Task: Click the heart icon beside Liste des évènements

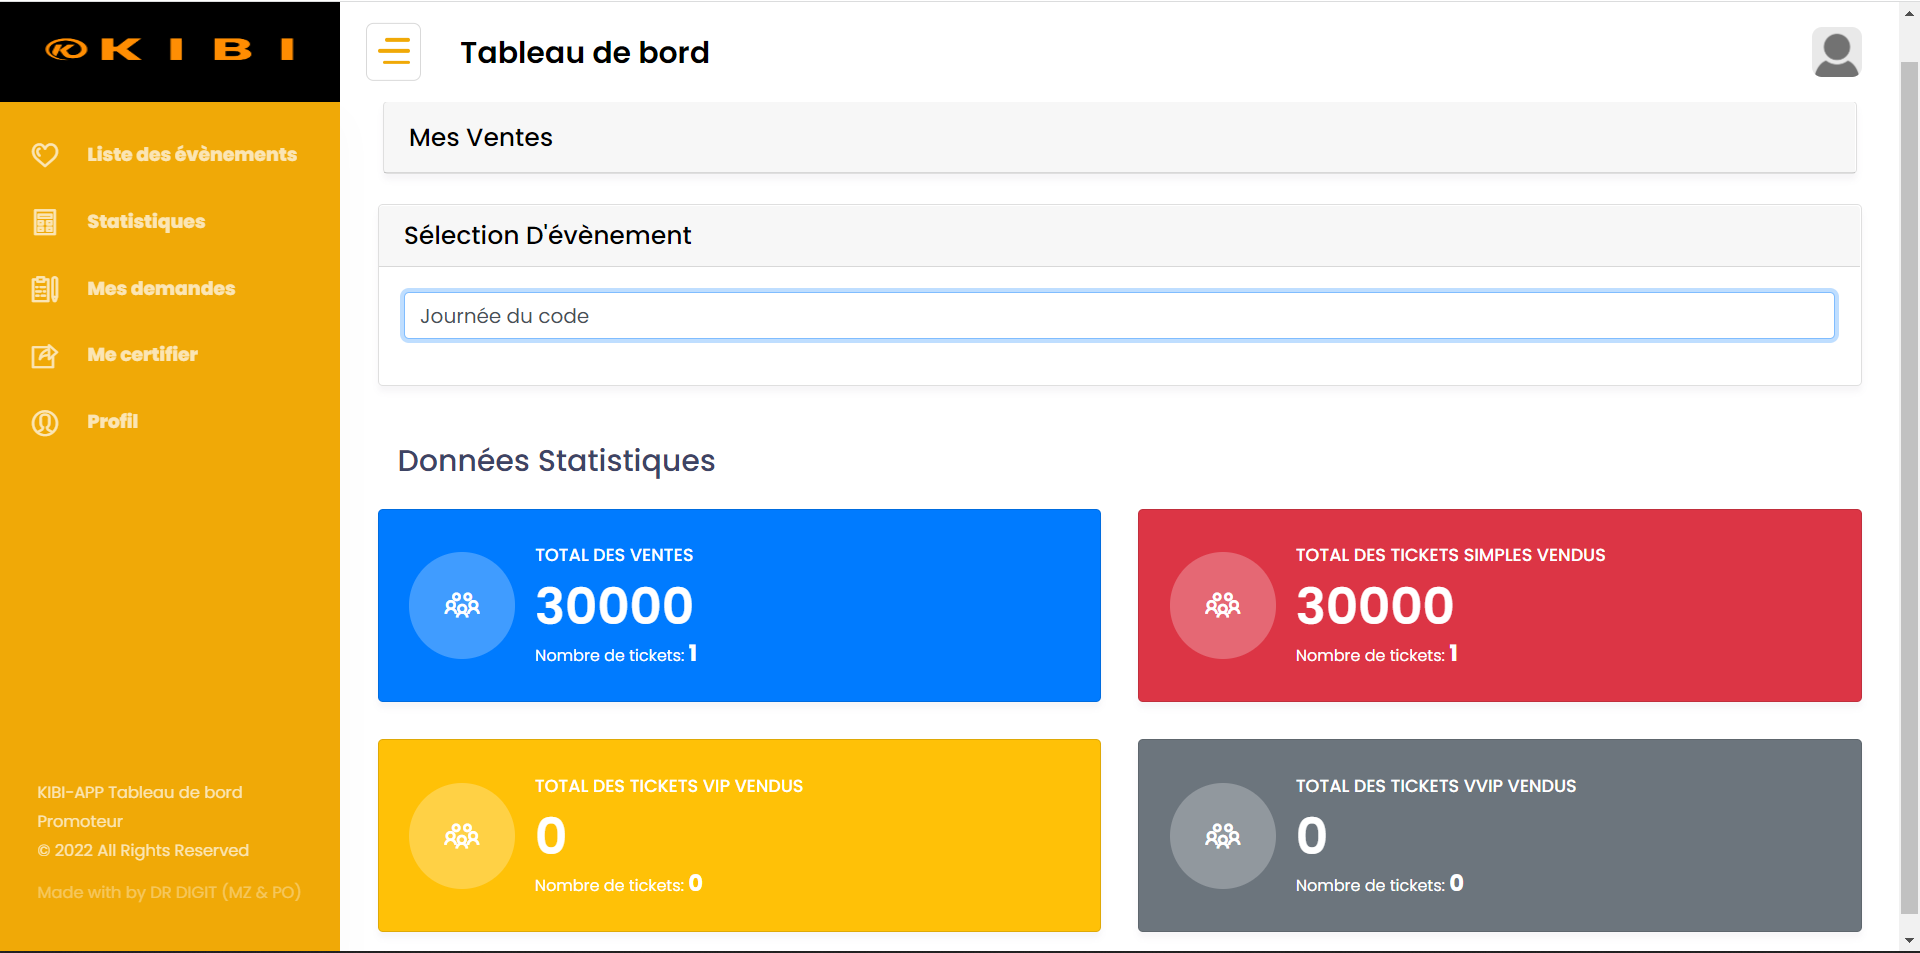Action: coord(45,155)
